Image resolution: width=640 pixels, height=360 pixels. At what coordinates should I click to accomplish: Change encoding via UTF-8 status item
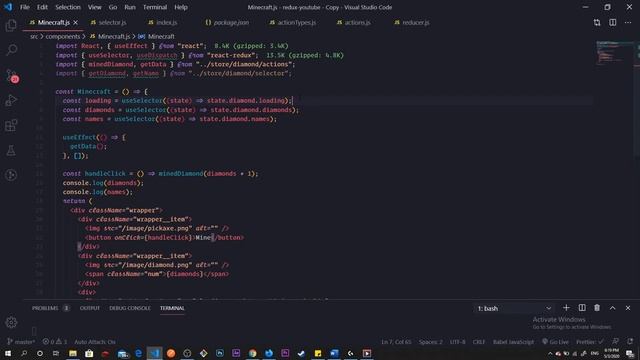458,342
